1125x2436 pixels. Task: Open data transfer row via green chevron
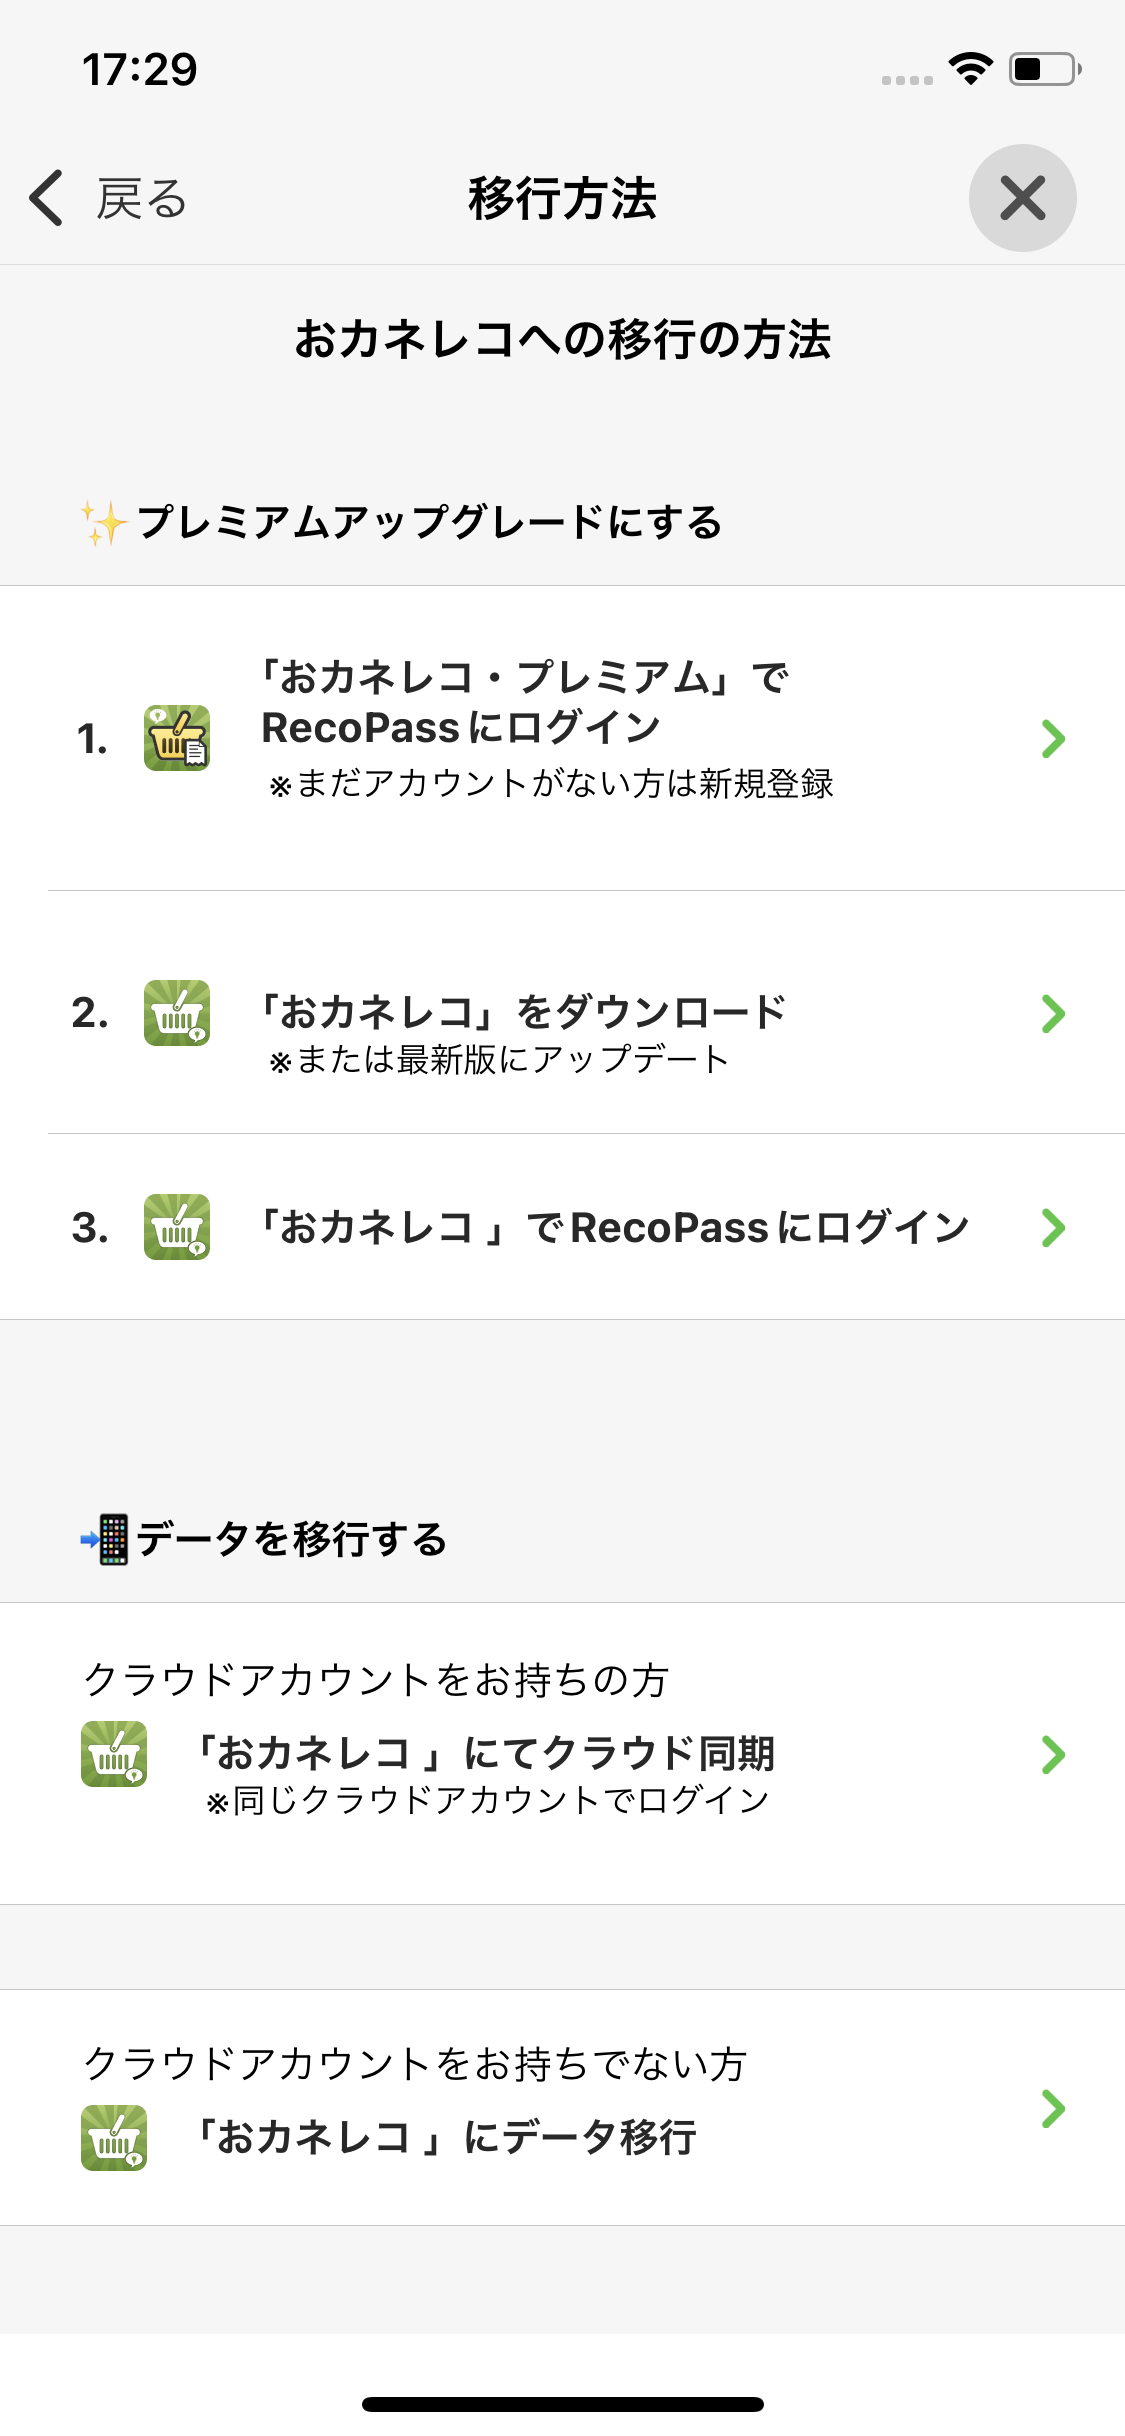1053,2109
